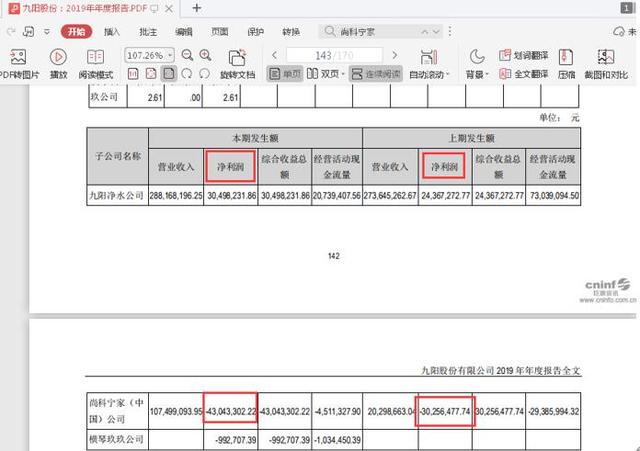Zoom out with the minus magnifier
This screenshot has width=640, height=451.
click(187, 55)
